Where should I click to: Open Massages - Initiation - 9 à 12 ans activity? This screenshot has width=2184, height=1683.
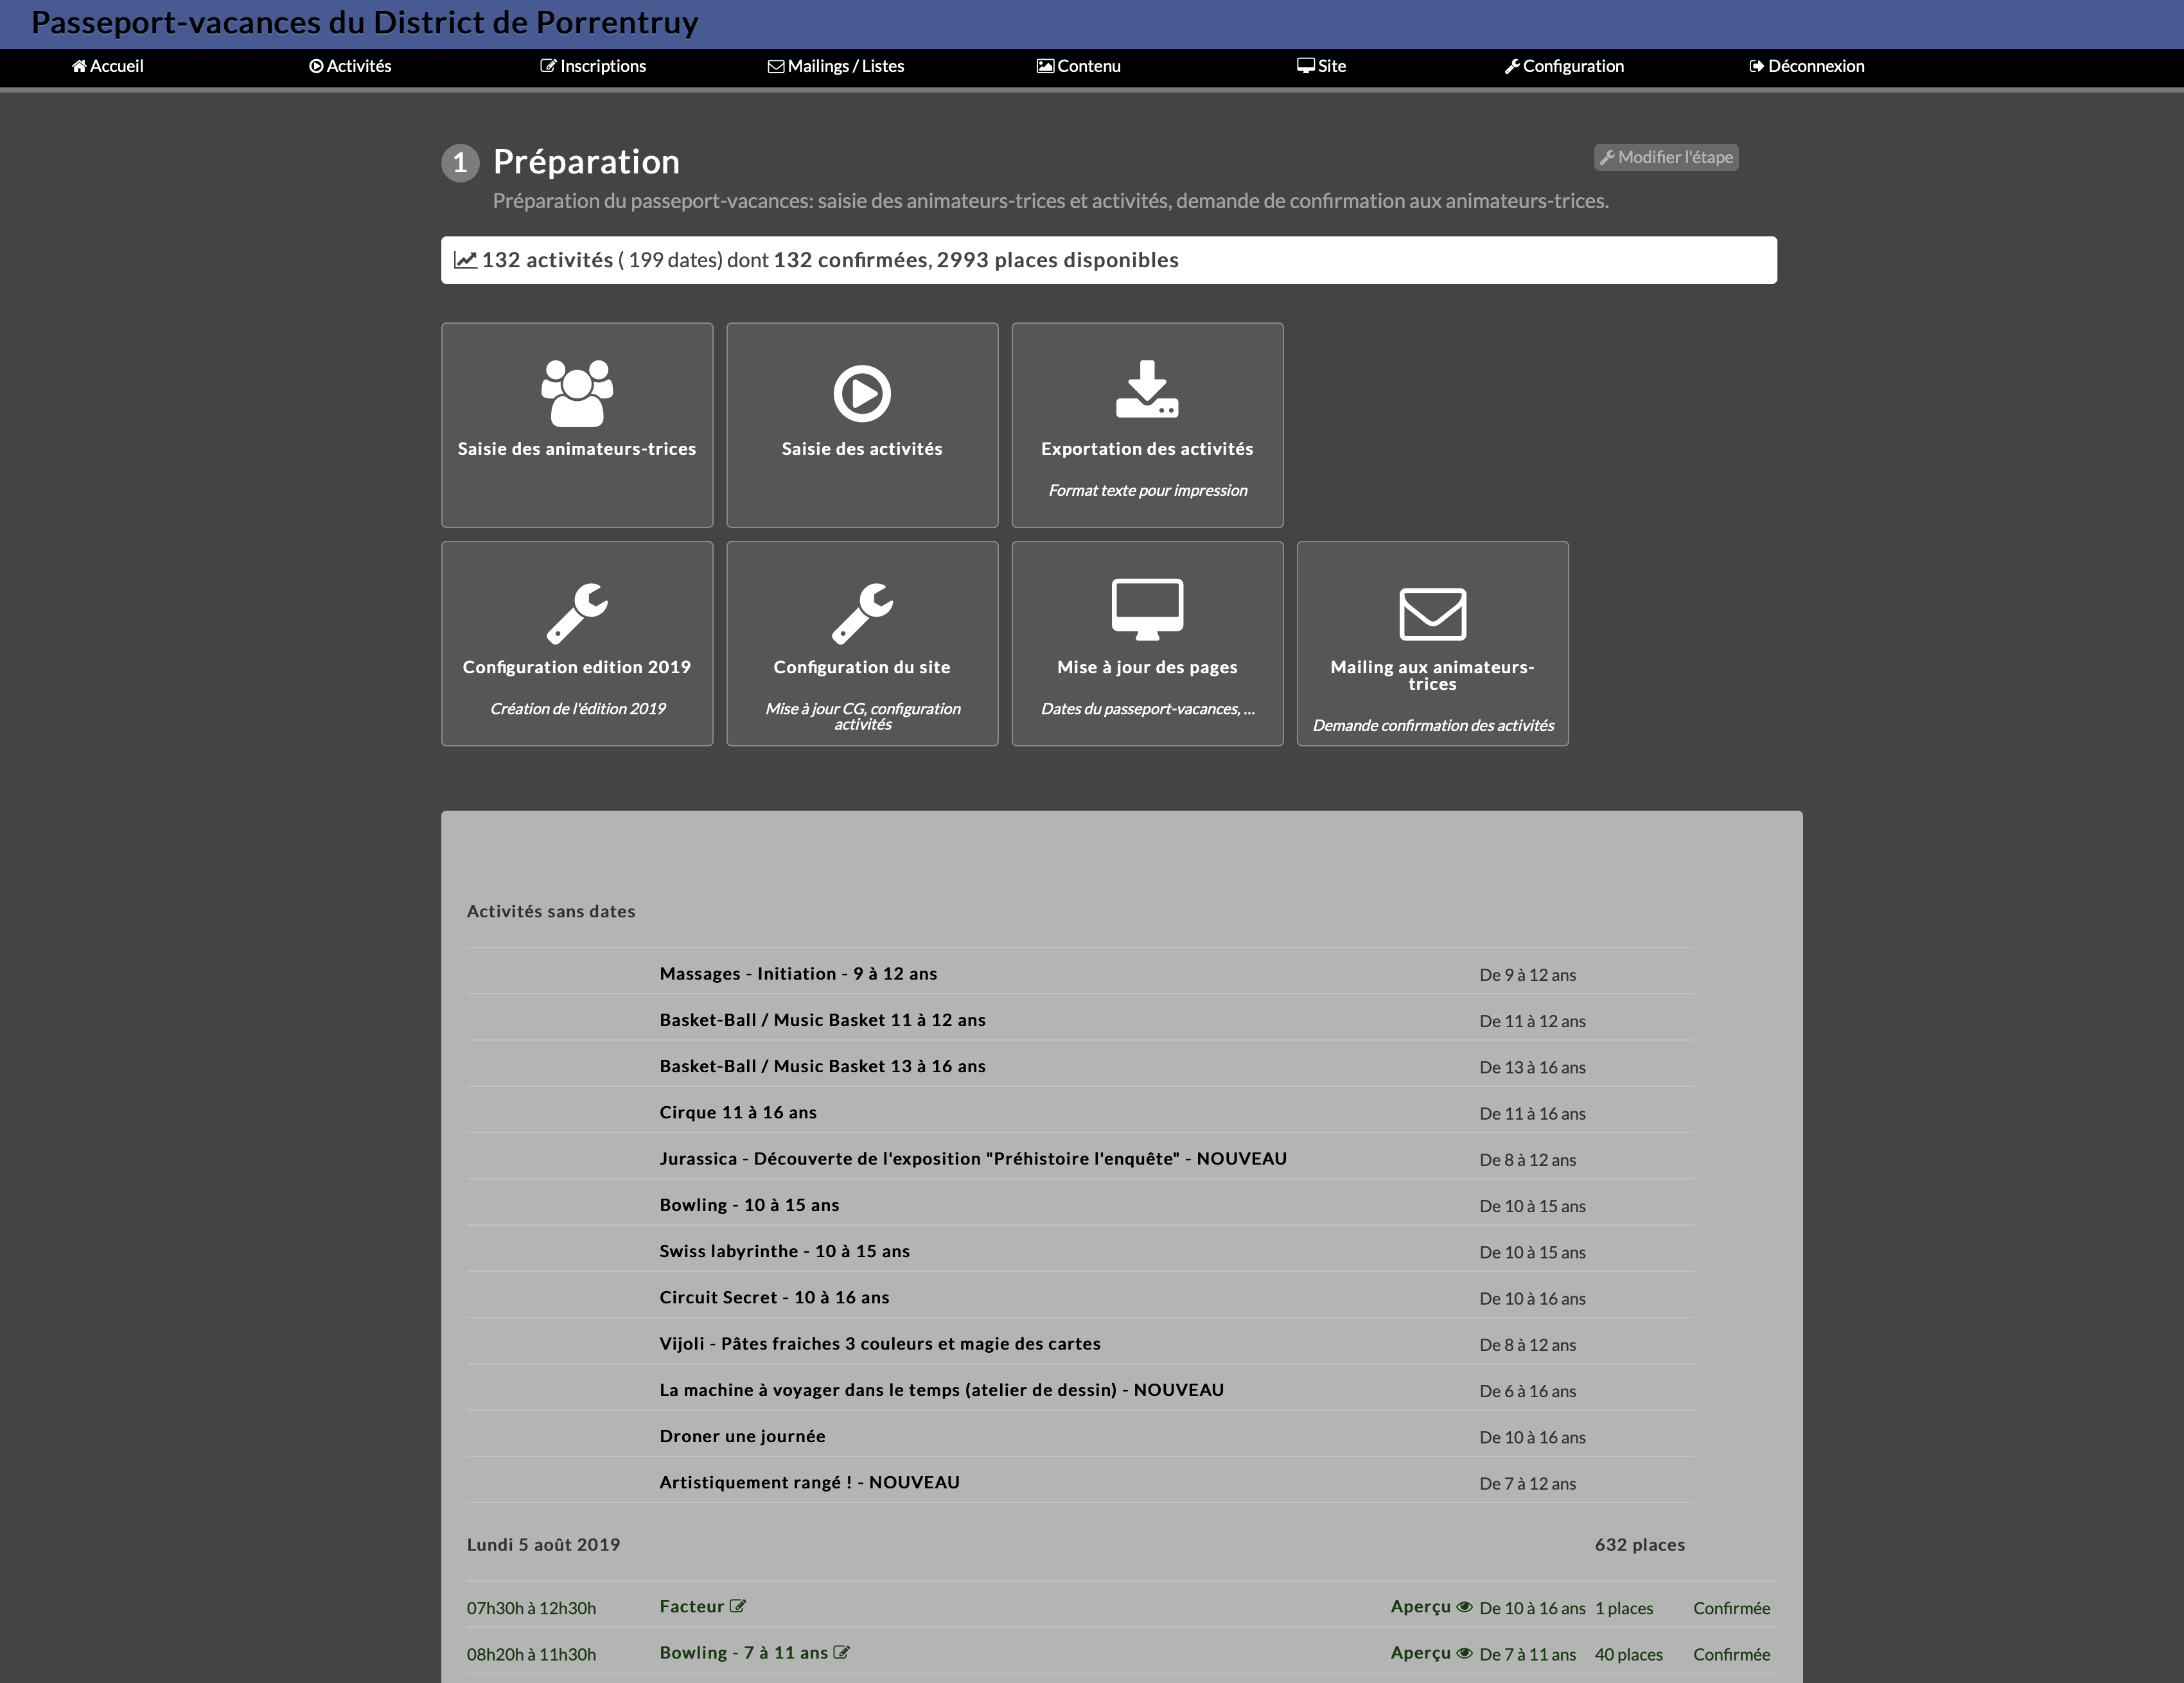click(x=798, y=974)
